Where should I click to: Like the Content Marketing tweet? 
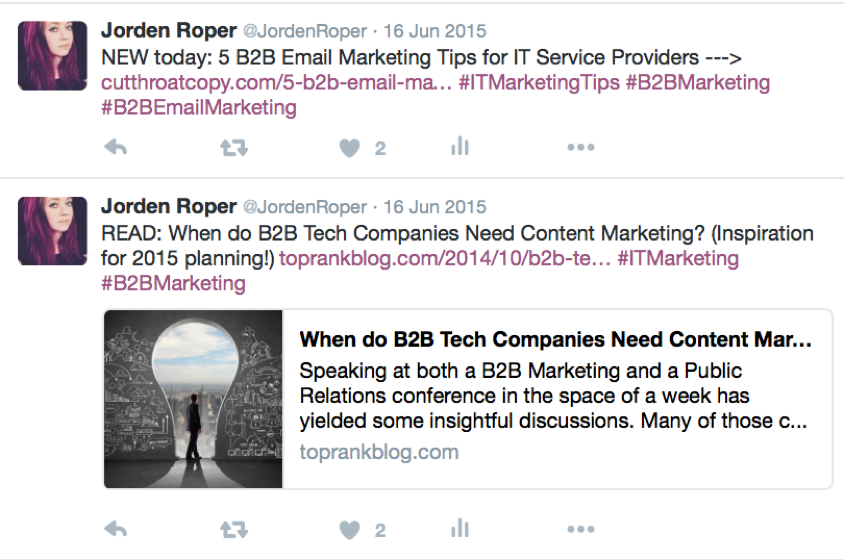(x=350, y=530)
